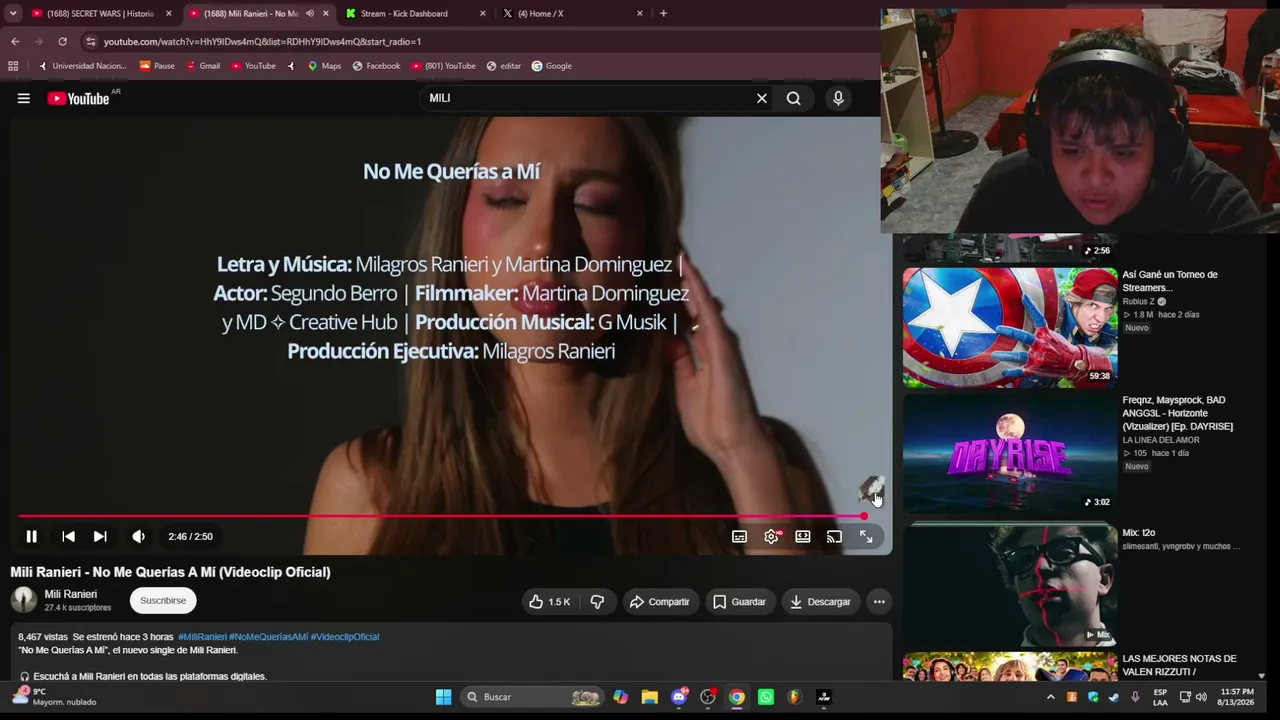Start voice search with the microphone
The height and width of the screenshot is (720, 1280).
pyautogui.click(x=838, y=98)
